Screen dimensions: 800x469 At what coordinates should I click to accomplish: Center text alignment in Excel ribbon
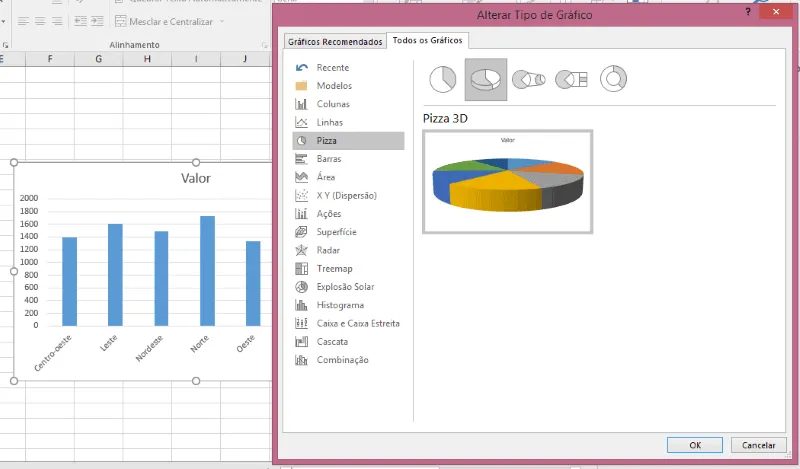pyautogui.click(x=40, y=21)
